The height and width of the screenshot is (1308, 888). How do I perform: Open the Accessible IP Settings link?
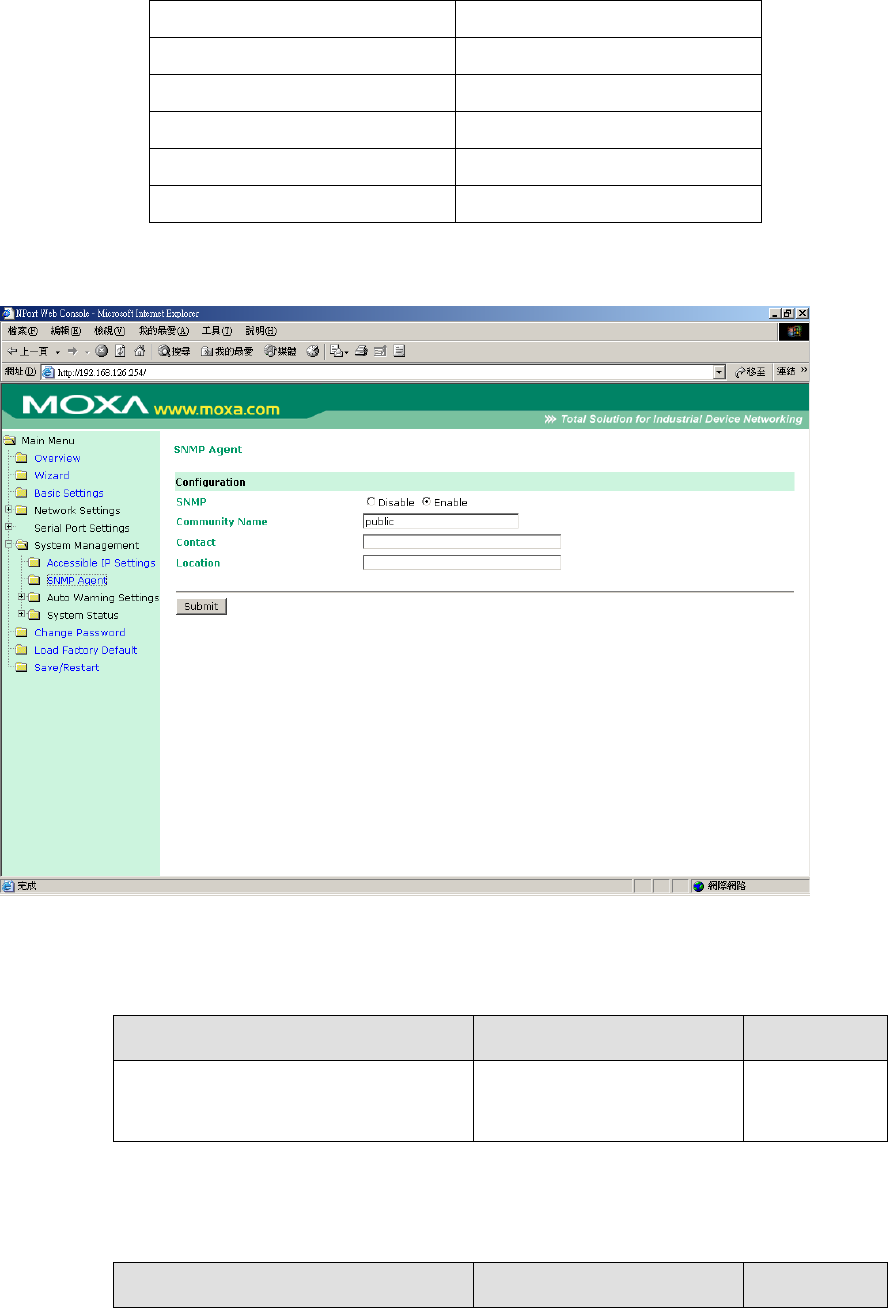(101, 563)
